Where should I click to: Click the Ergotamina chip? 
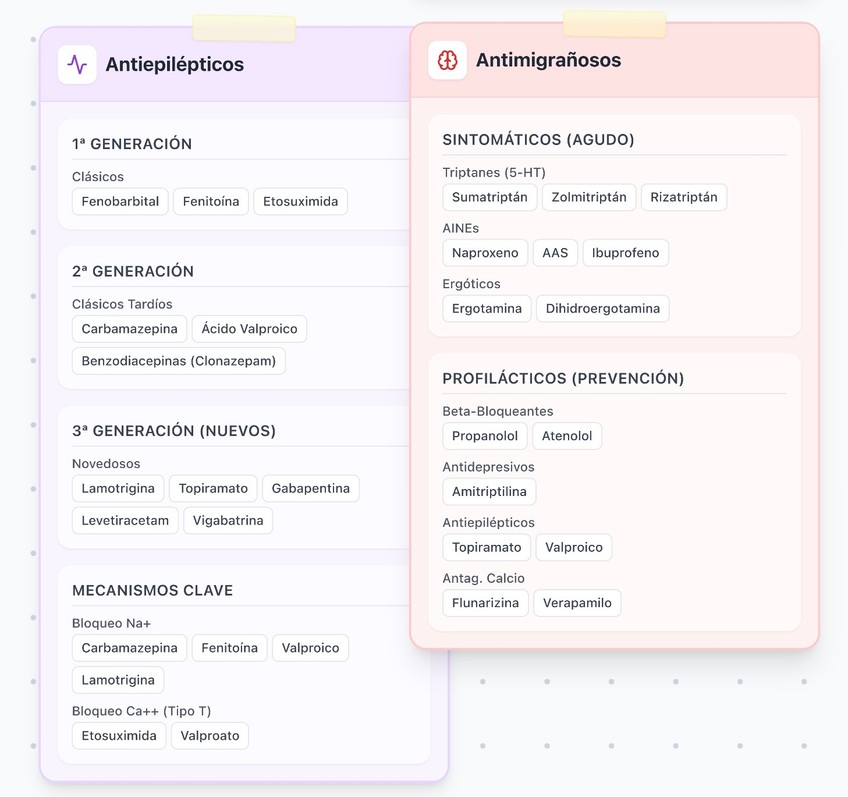[x=487, y=309]
